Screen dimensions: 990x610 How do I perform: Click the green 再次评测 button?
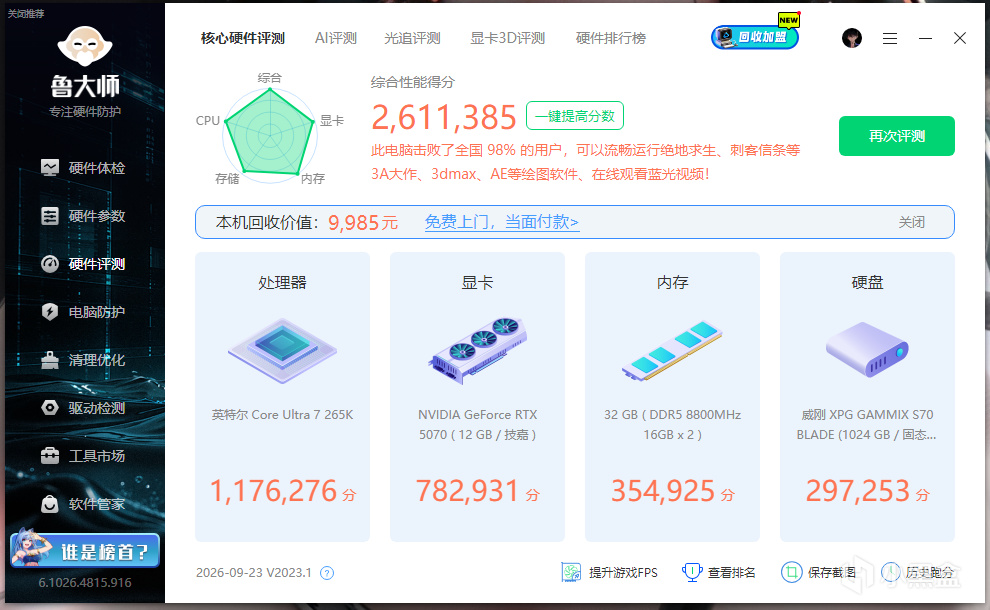coord(897,136)
